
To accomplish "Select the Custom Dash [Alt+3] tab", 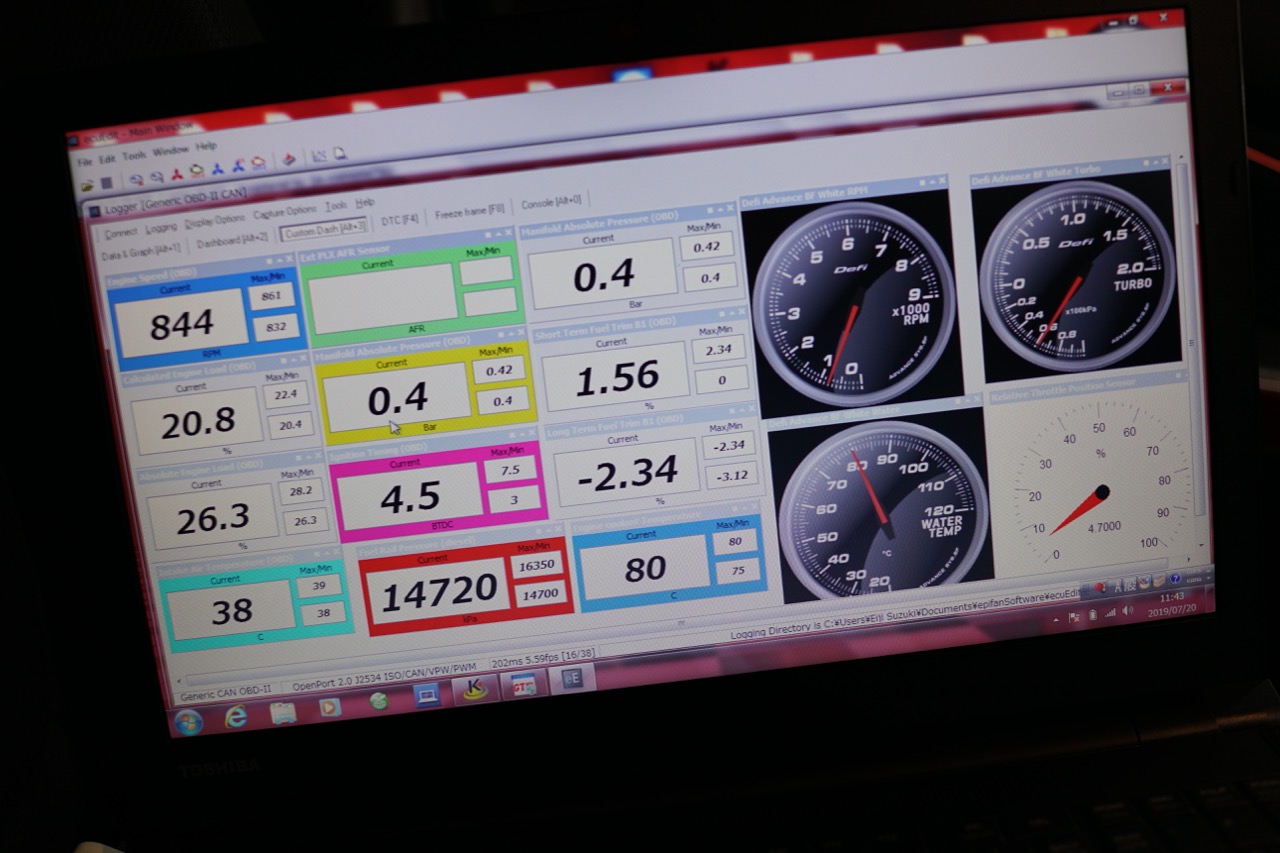I will (x=324, y=229).
